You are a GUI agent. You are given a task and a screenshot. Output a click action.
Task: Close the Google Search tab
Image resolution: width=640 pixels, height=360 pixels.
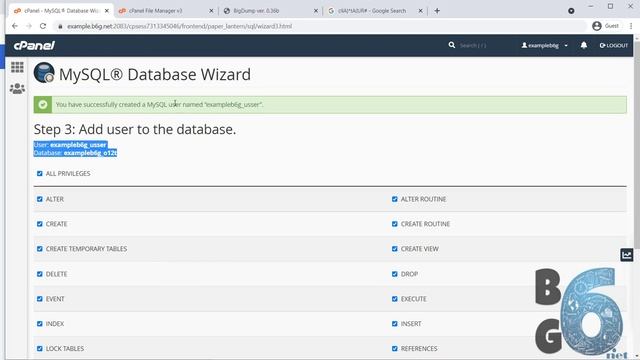coord(420,11)
